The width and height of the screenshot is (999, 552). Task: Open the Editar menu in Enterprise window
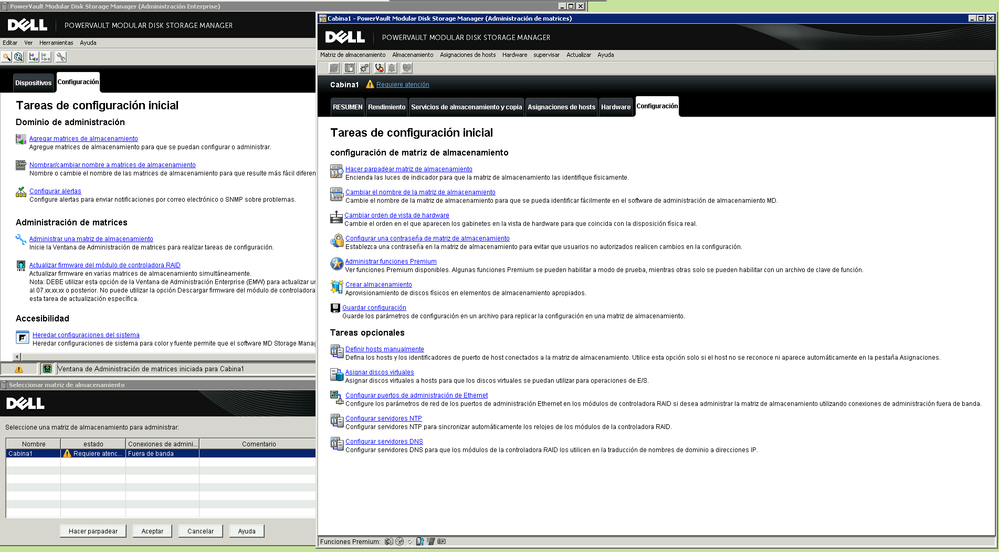[10, 43]
